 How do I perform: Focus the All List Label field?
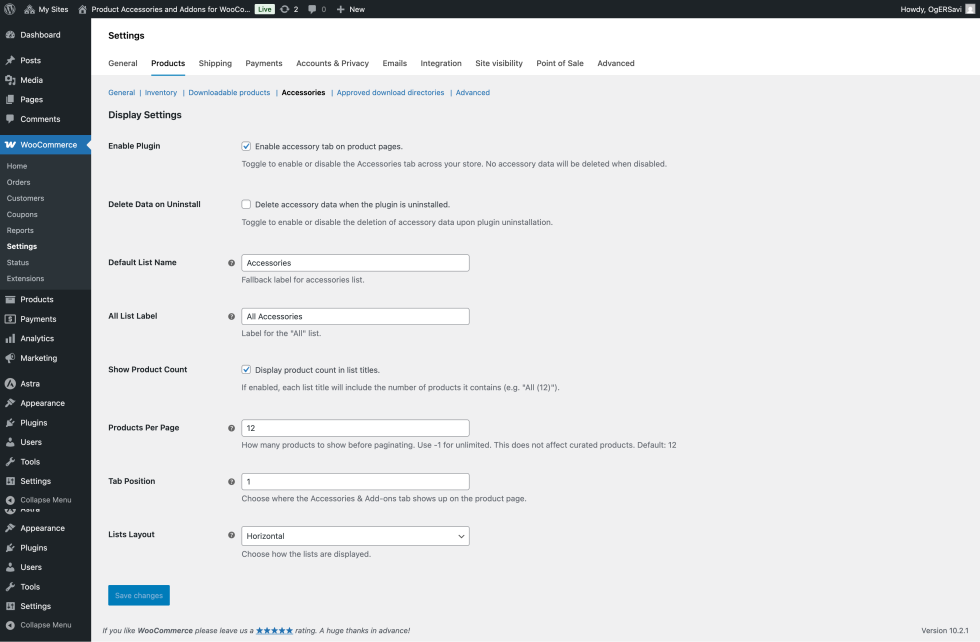coord(355,317)
